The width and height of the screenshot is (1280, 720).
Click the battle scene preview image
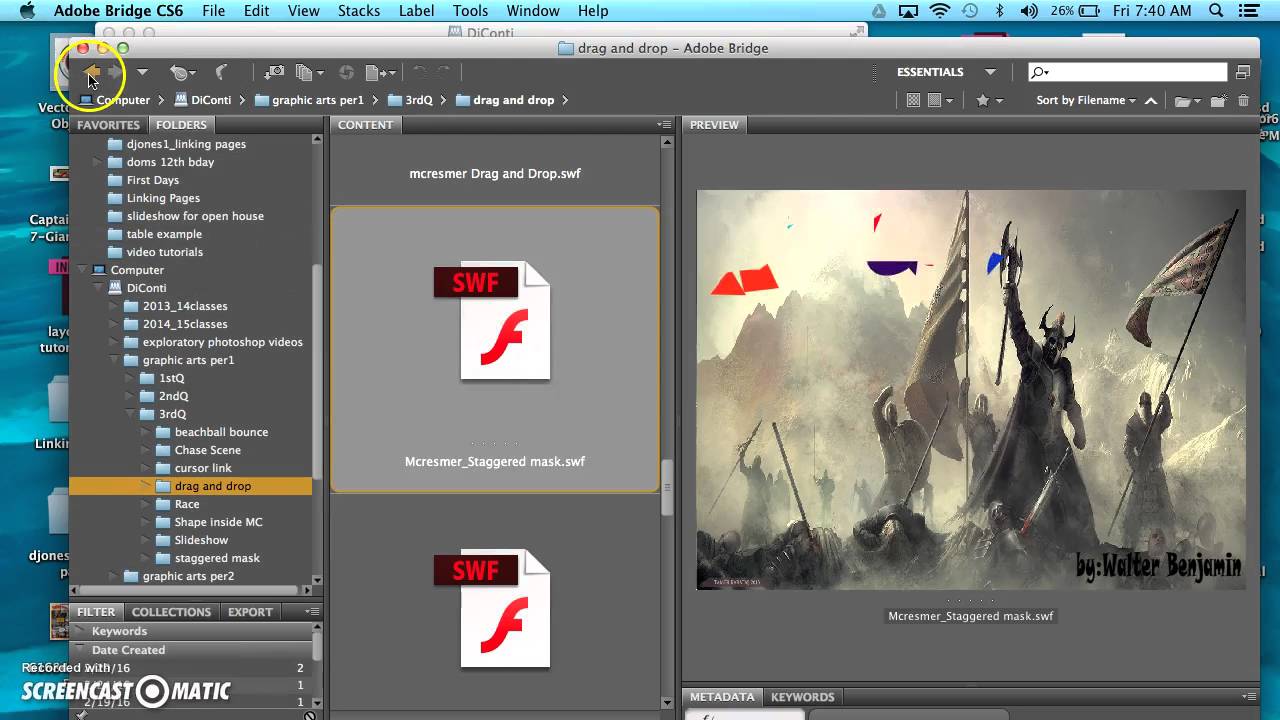970,389
